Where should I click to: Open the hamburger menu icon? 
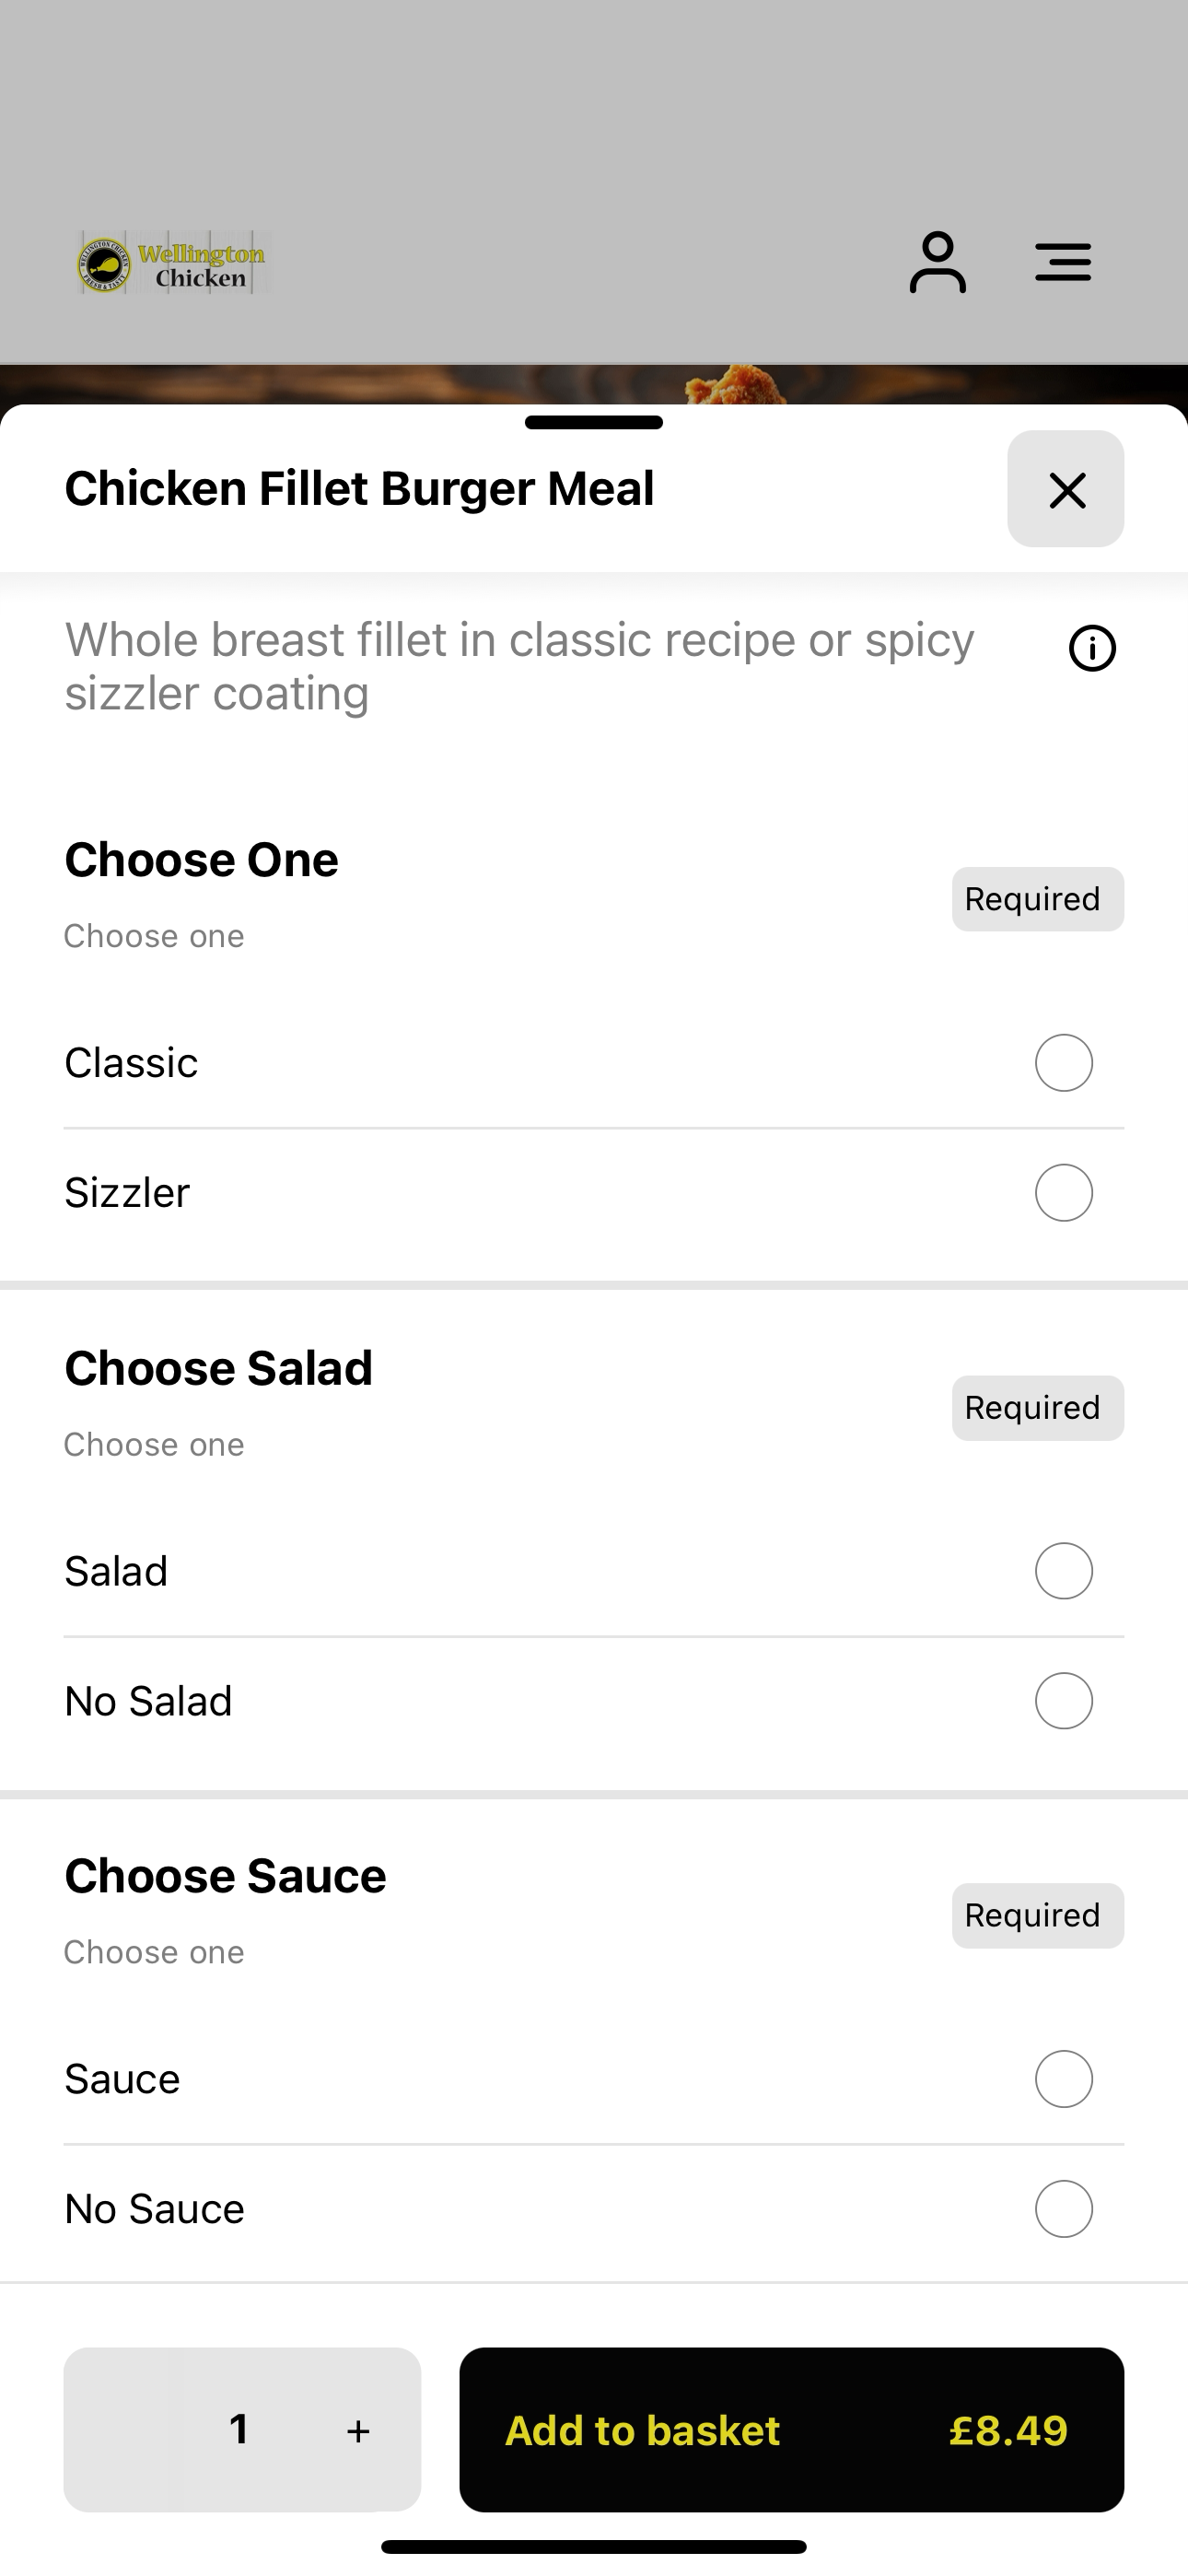coord(1063,262)
